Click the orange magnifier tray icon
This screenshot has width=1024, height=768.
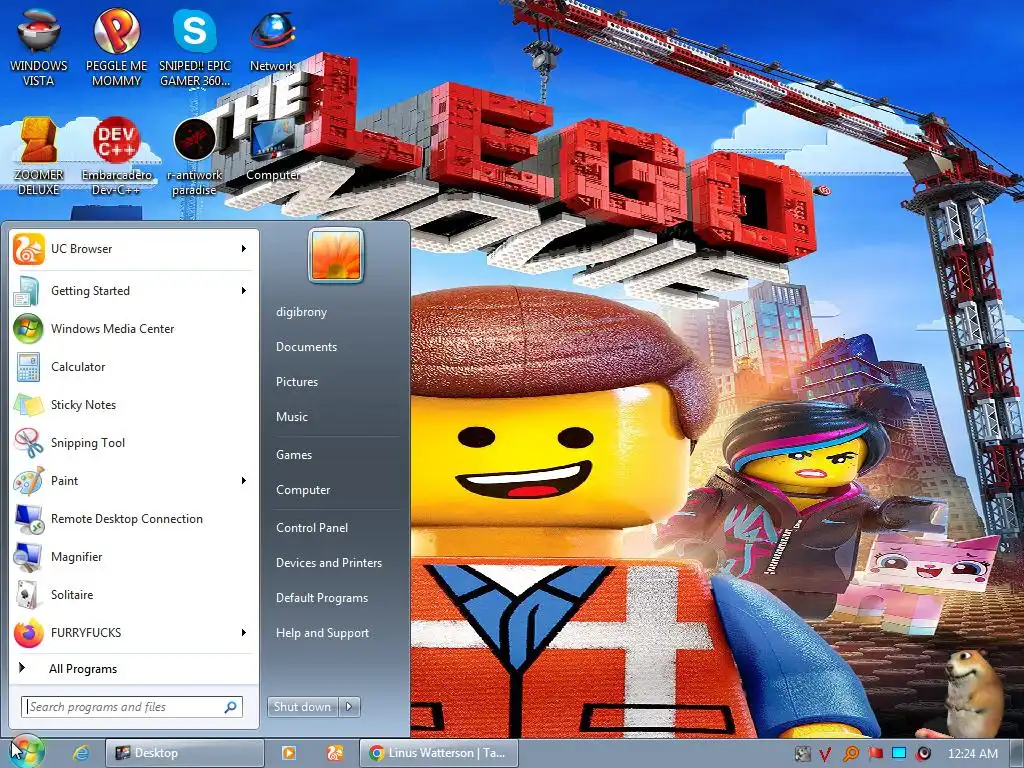pos(850,754)
